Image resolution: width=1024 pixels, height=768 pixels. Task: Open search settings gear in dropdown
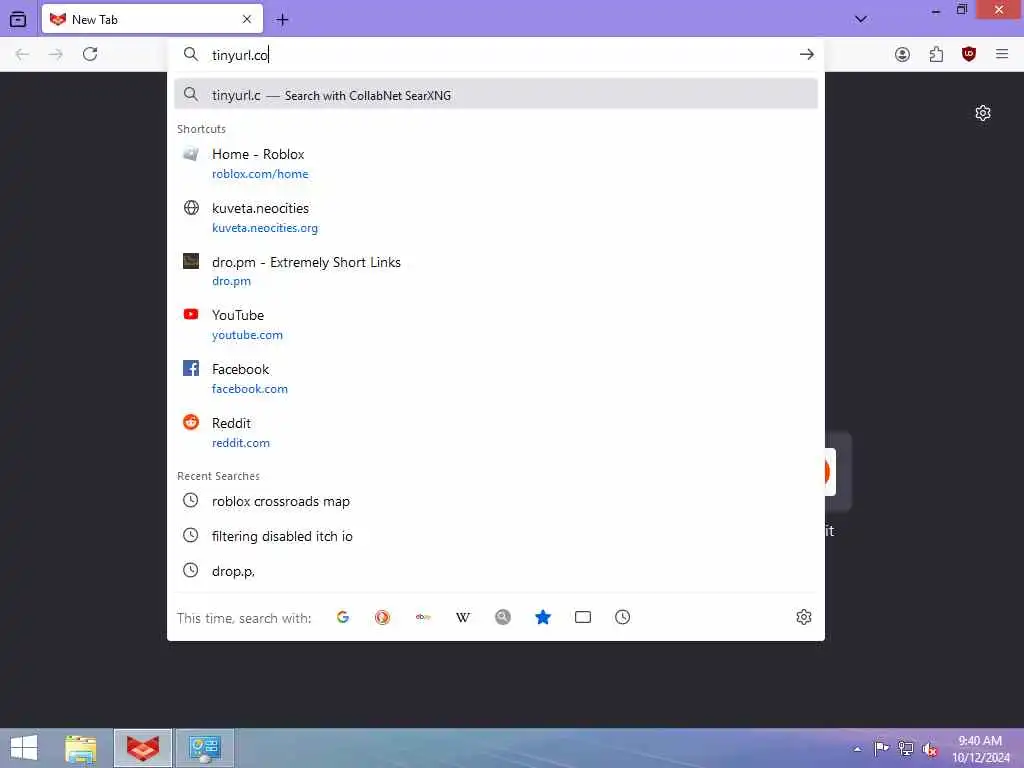coord(804,617)
